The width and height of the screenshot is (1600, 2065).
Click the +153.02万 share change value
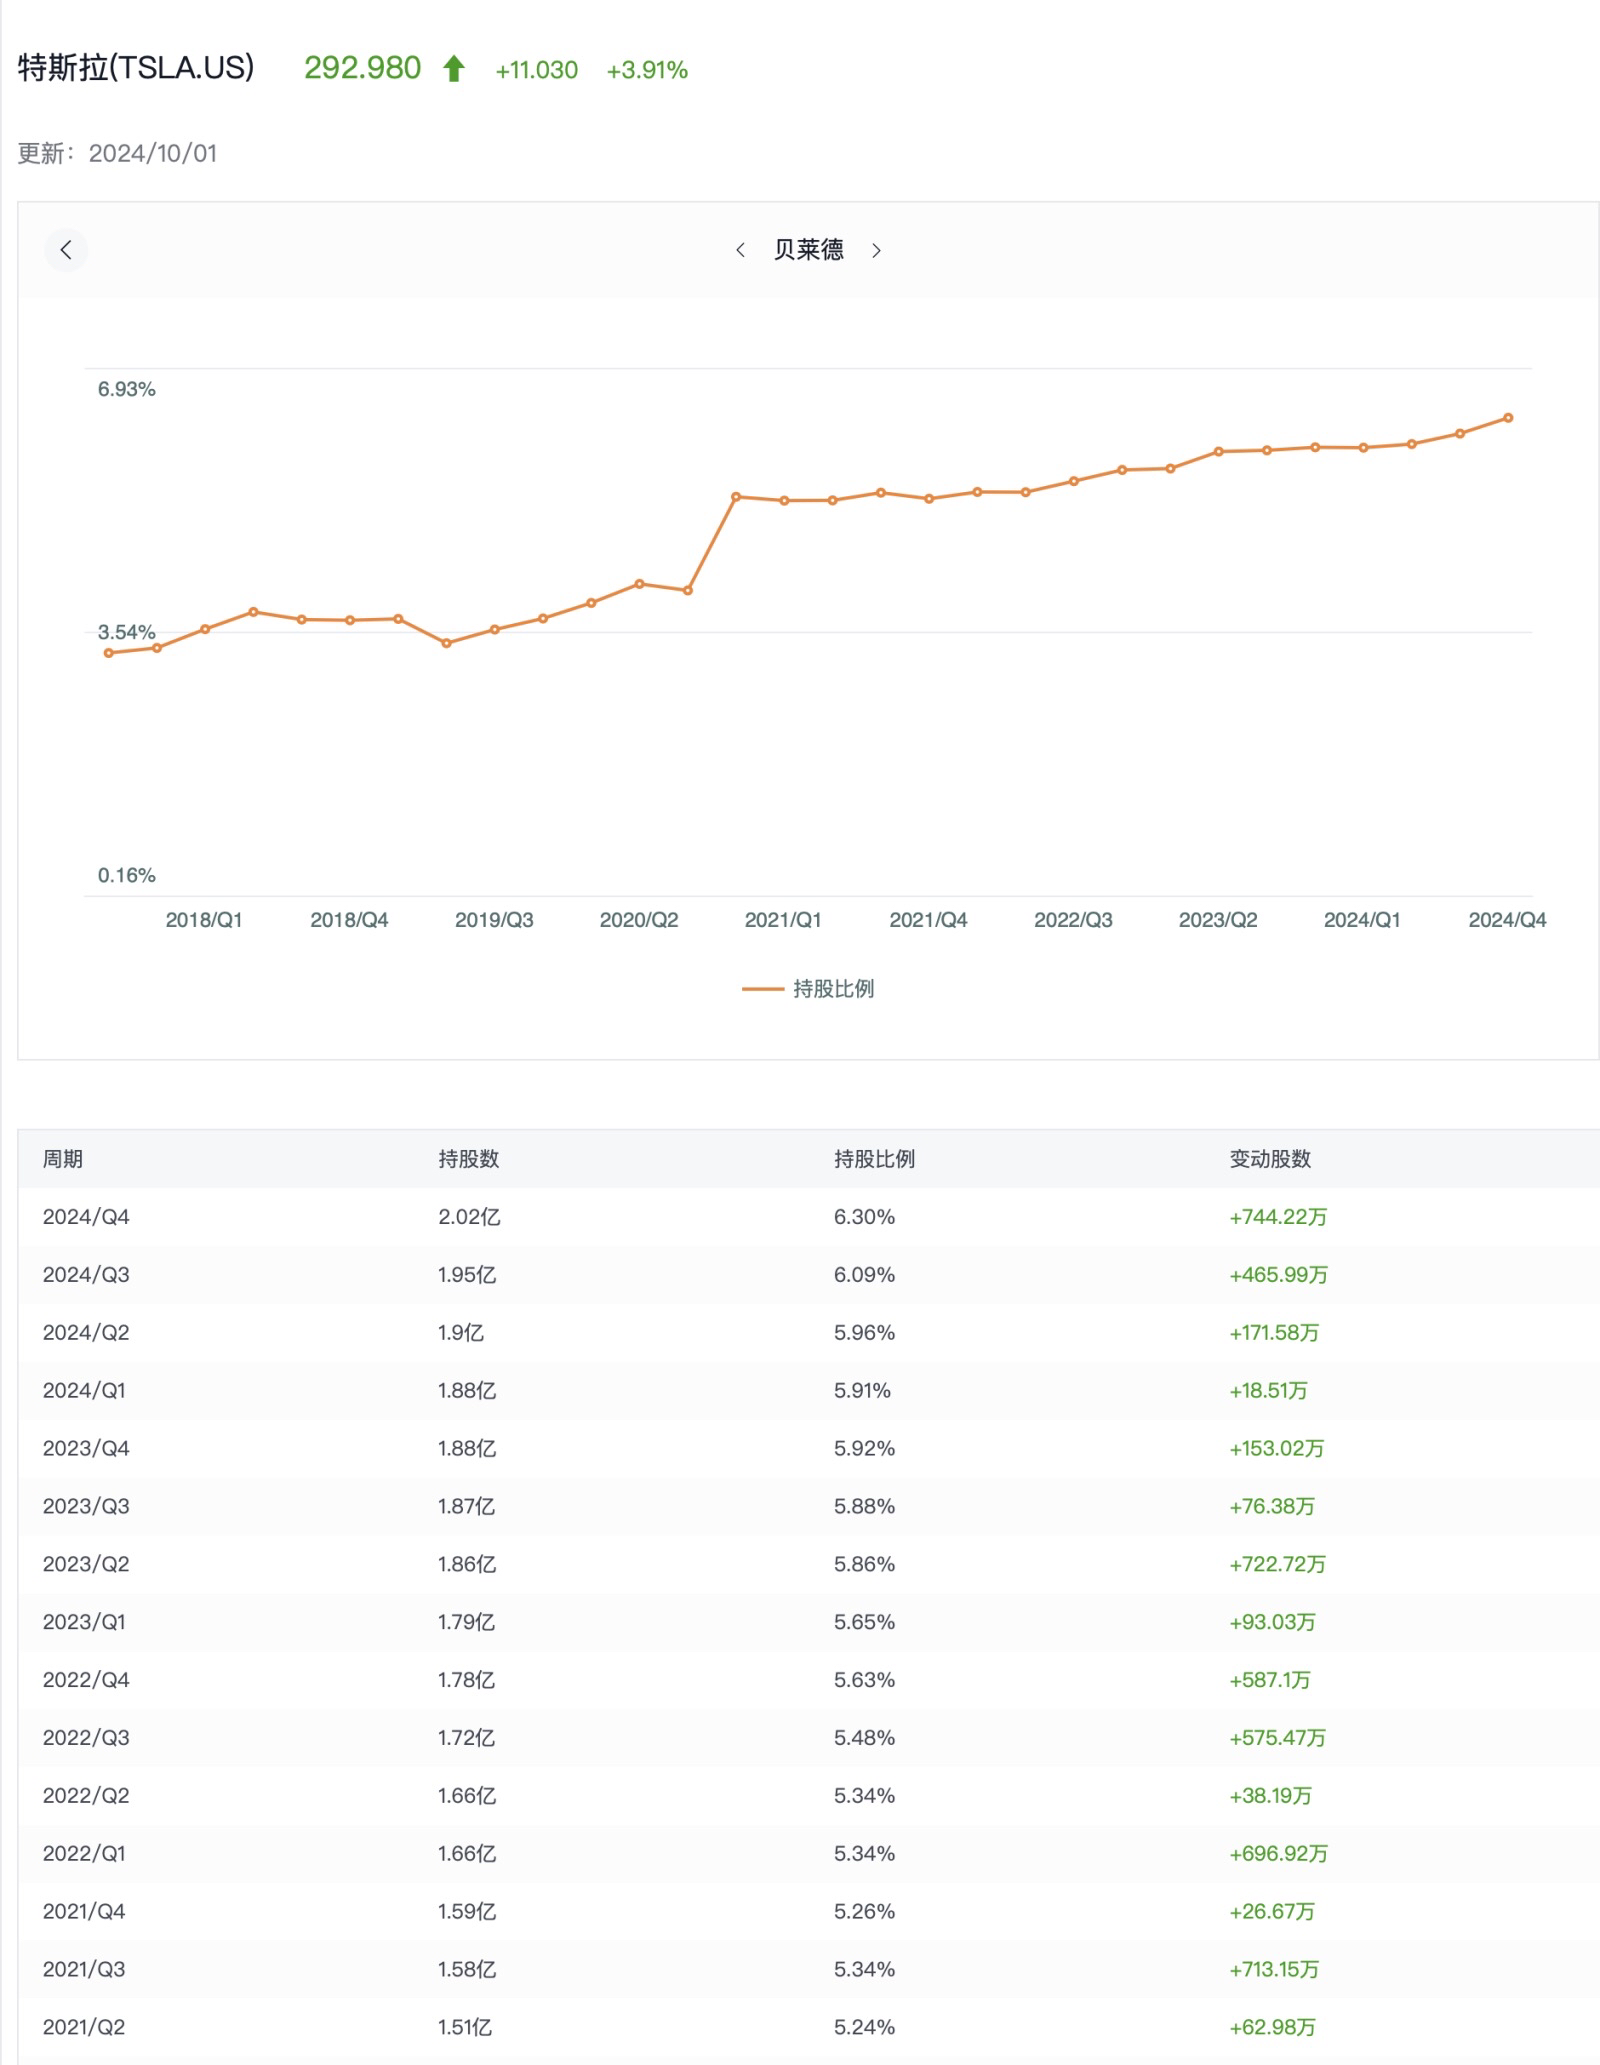pos(1277,1449)
